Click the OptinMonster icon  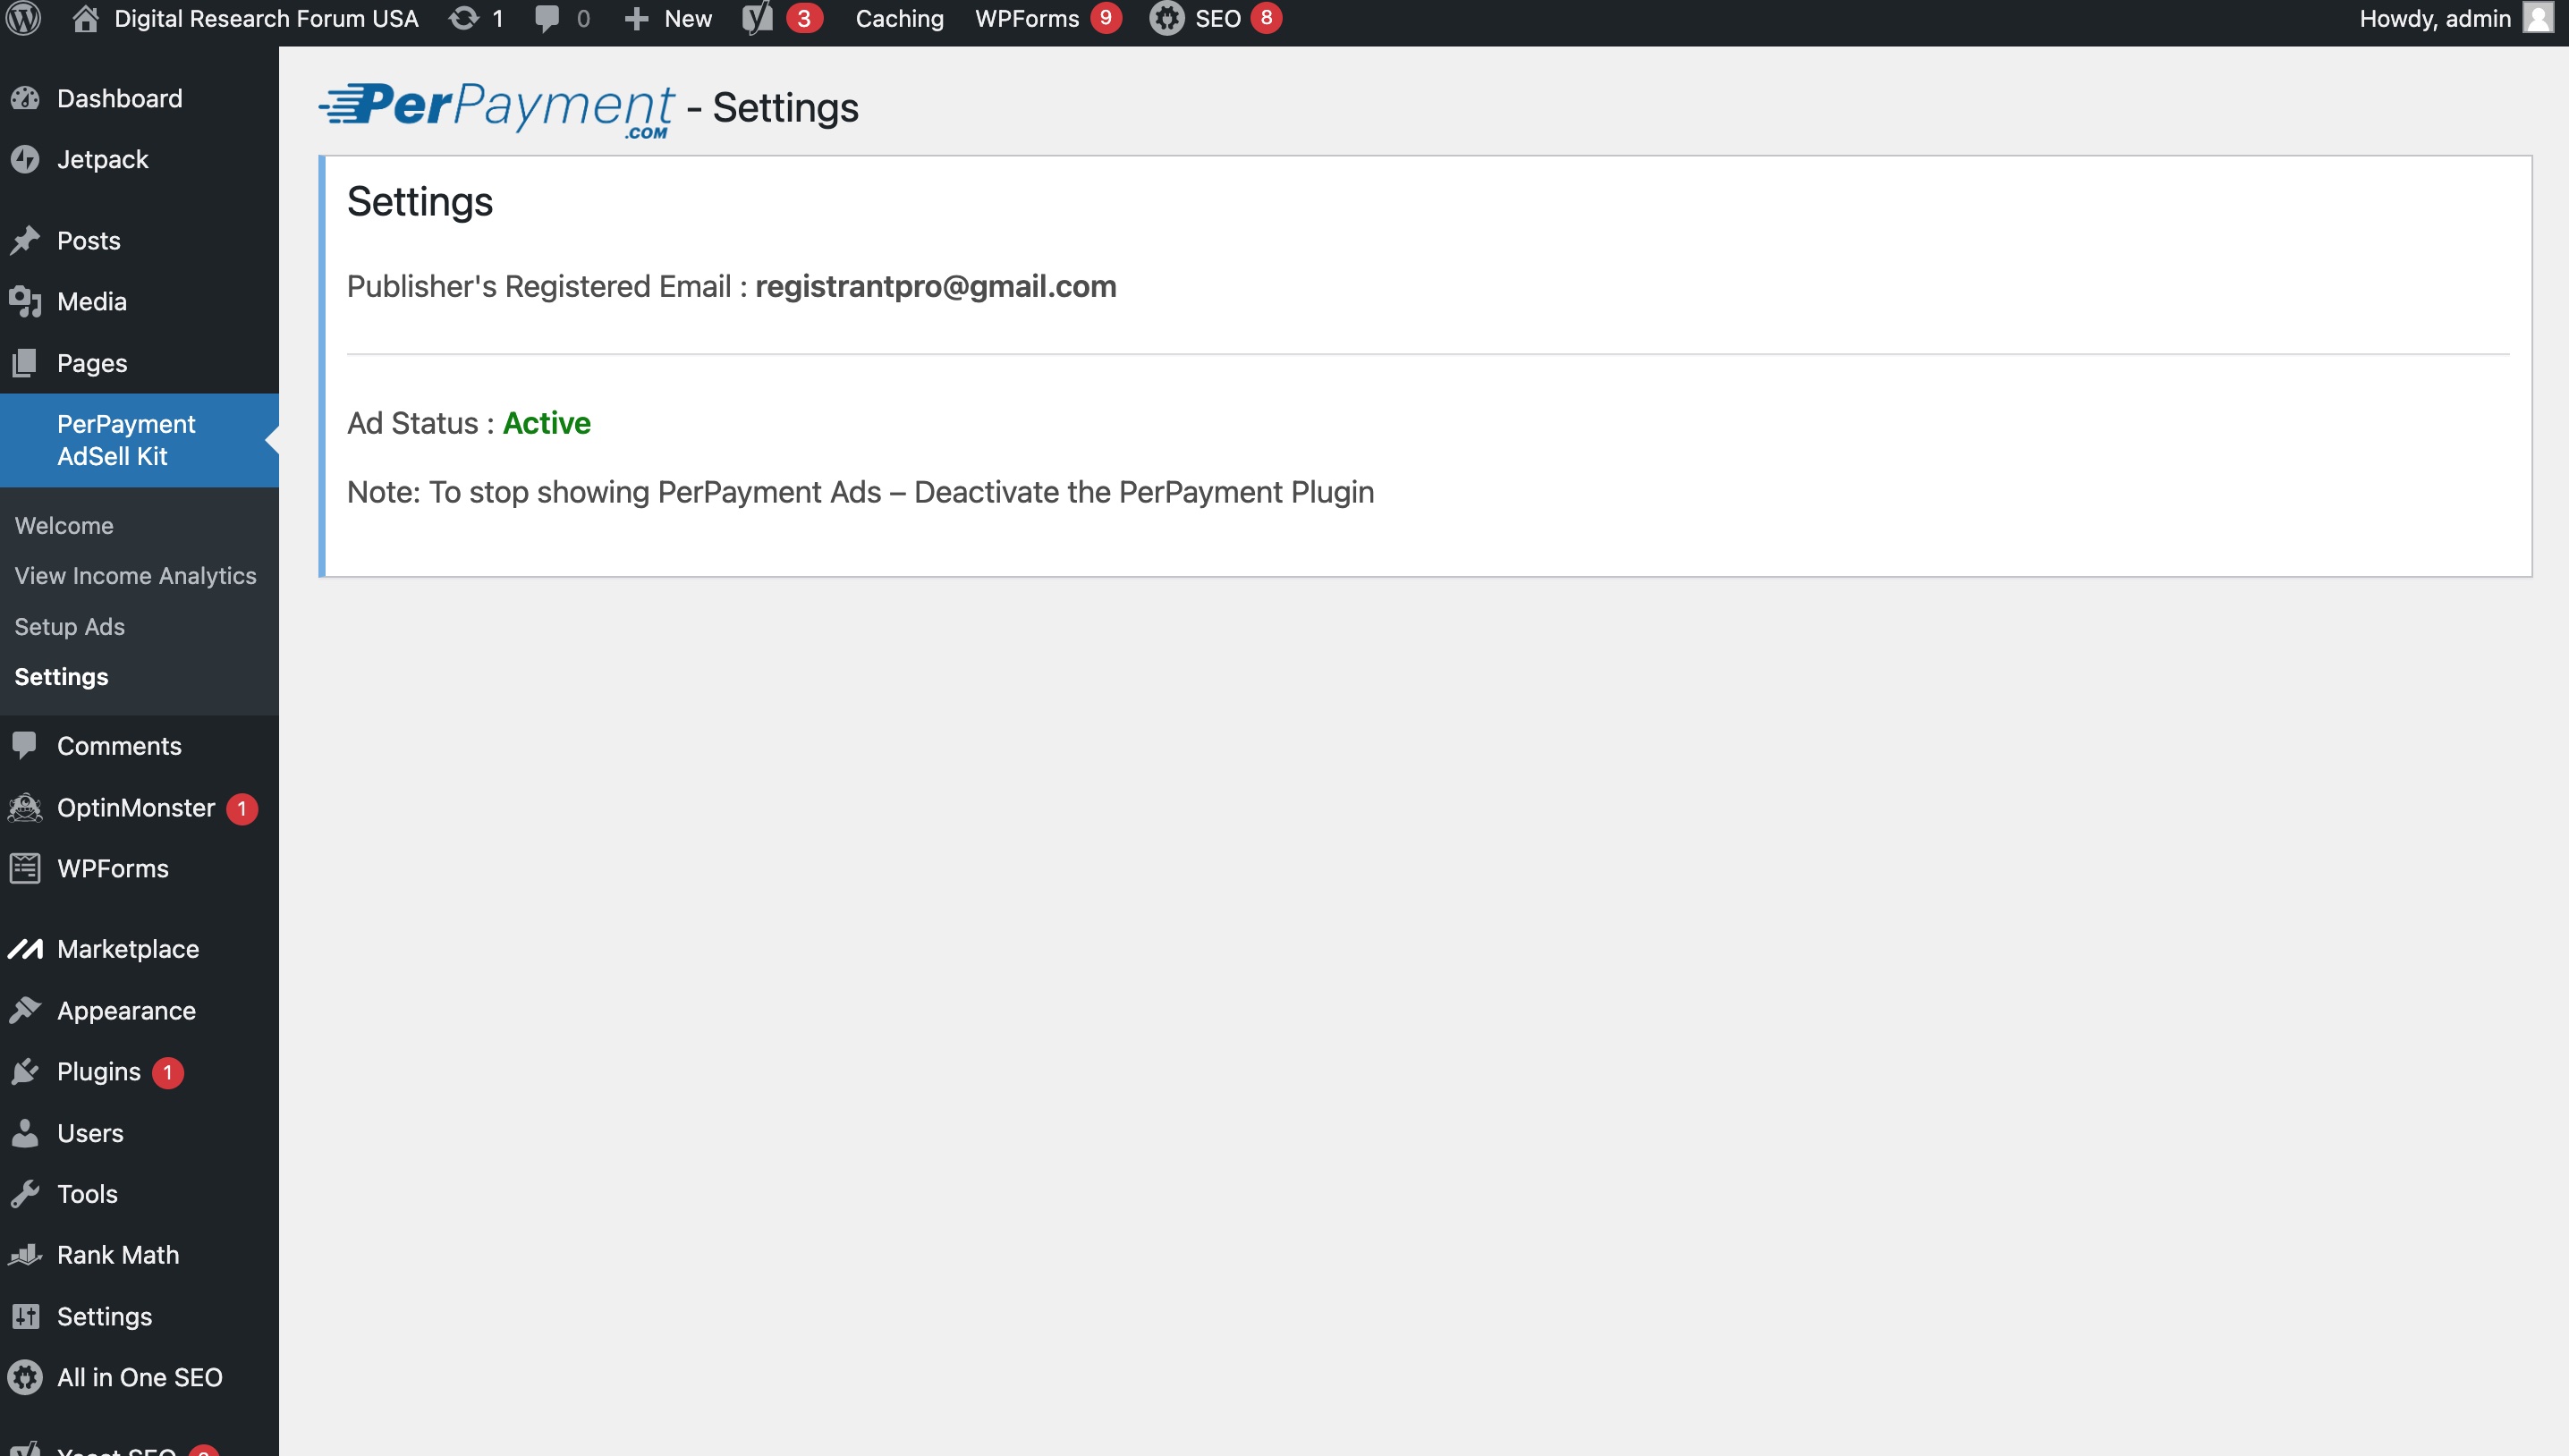click(x=25, y=807)
